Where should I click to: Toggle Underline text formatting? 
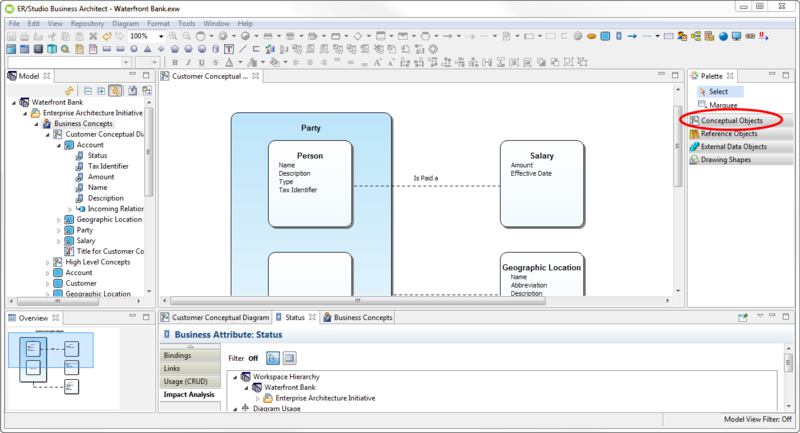pyautogui.click(x=202, y=62)
